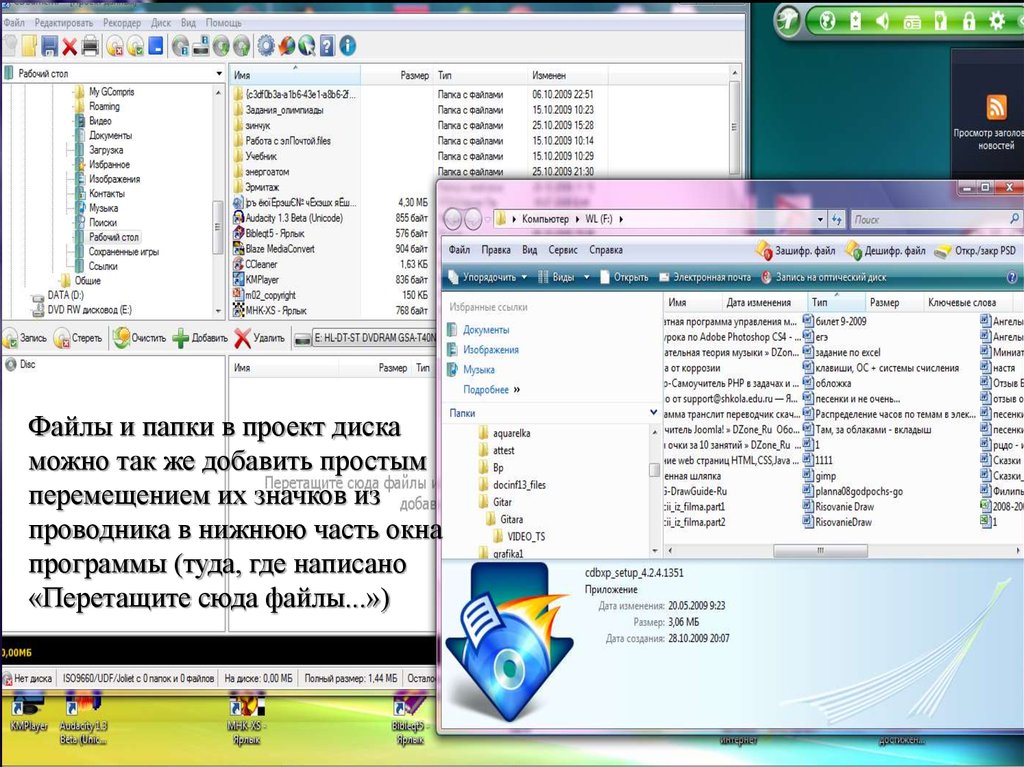Click the print icon on CDBurnerXP toolbar

[90, 46]
